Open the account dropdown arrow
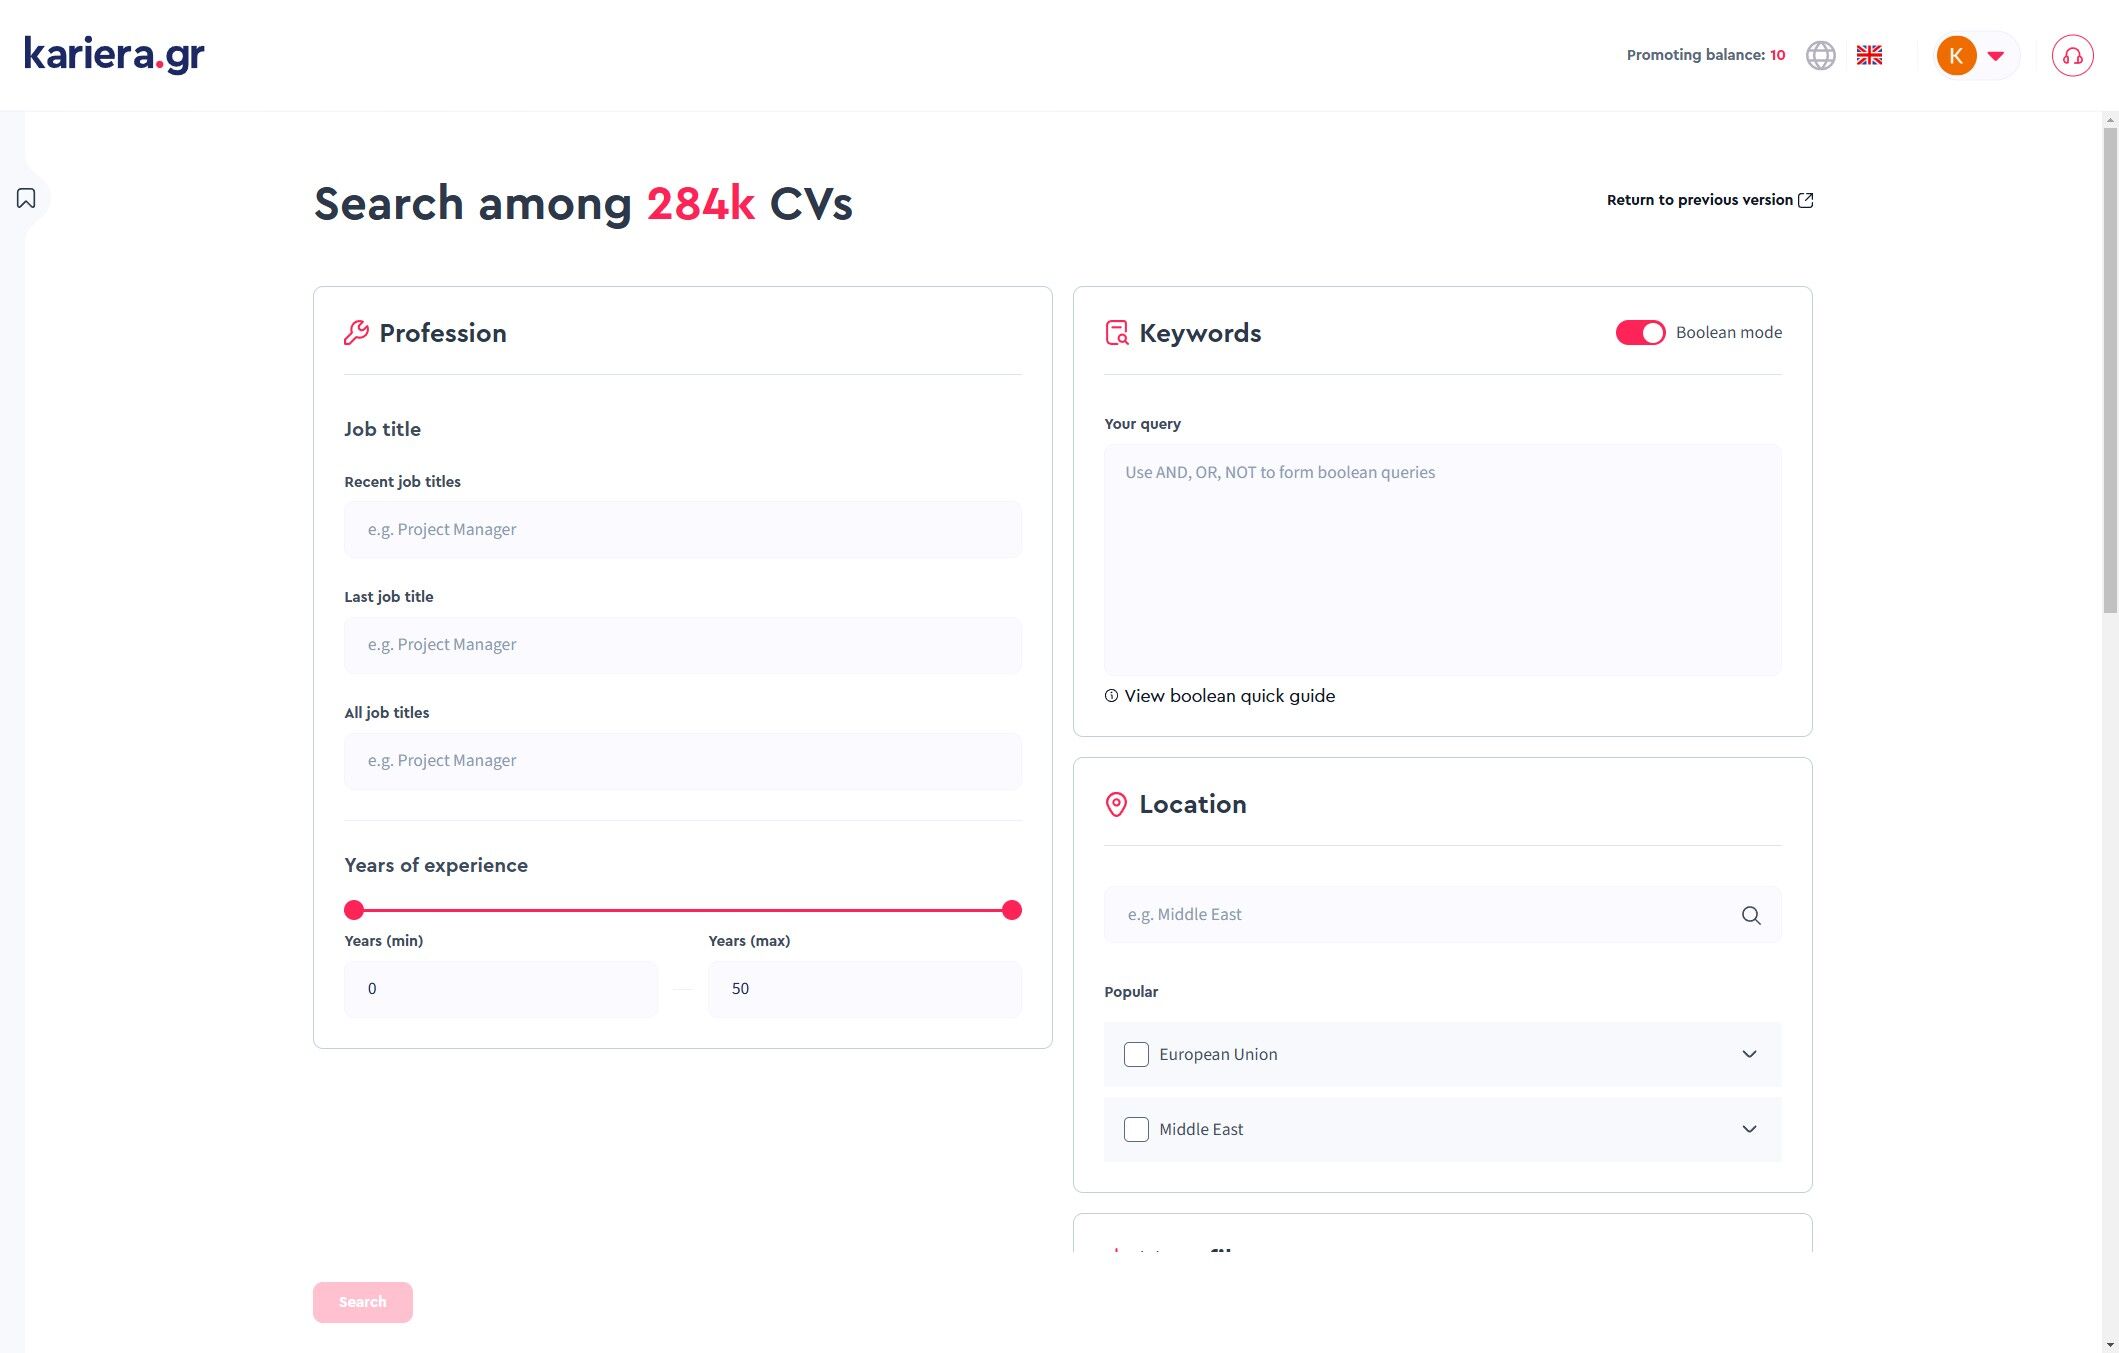 (1996, 56)
